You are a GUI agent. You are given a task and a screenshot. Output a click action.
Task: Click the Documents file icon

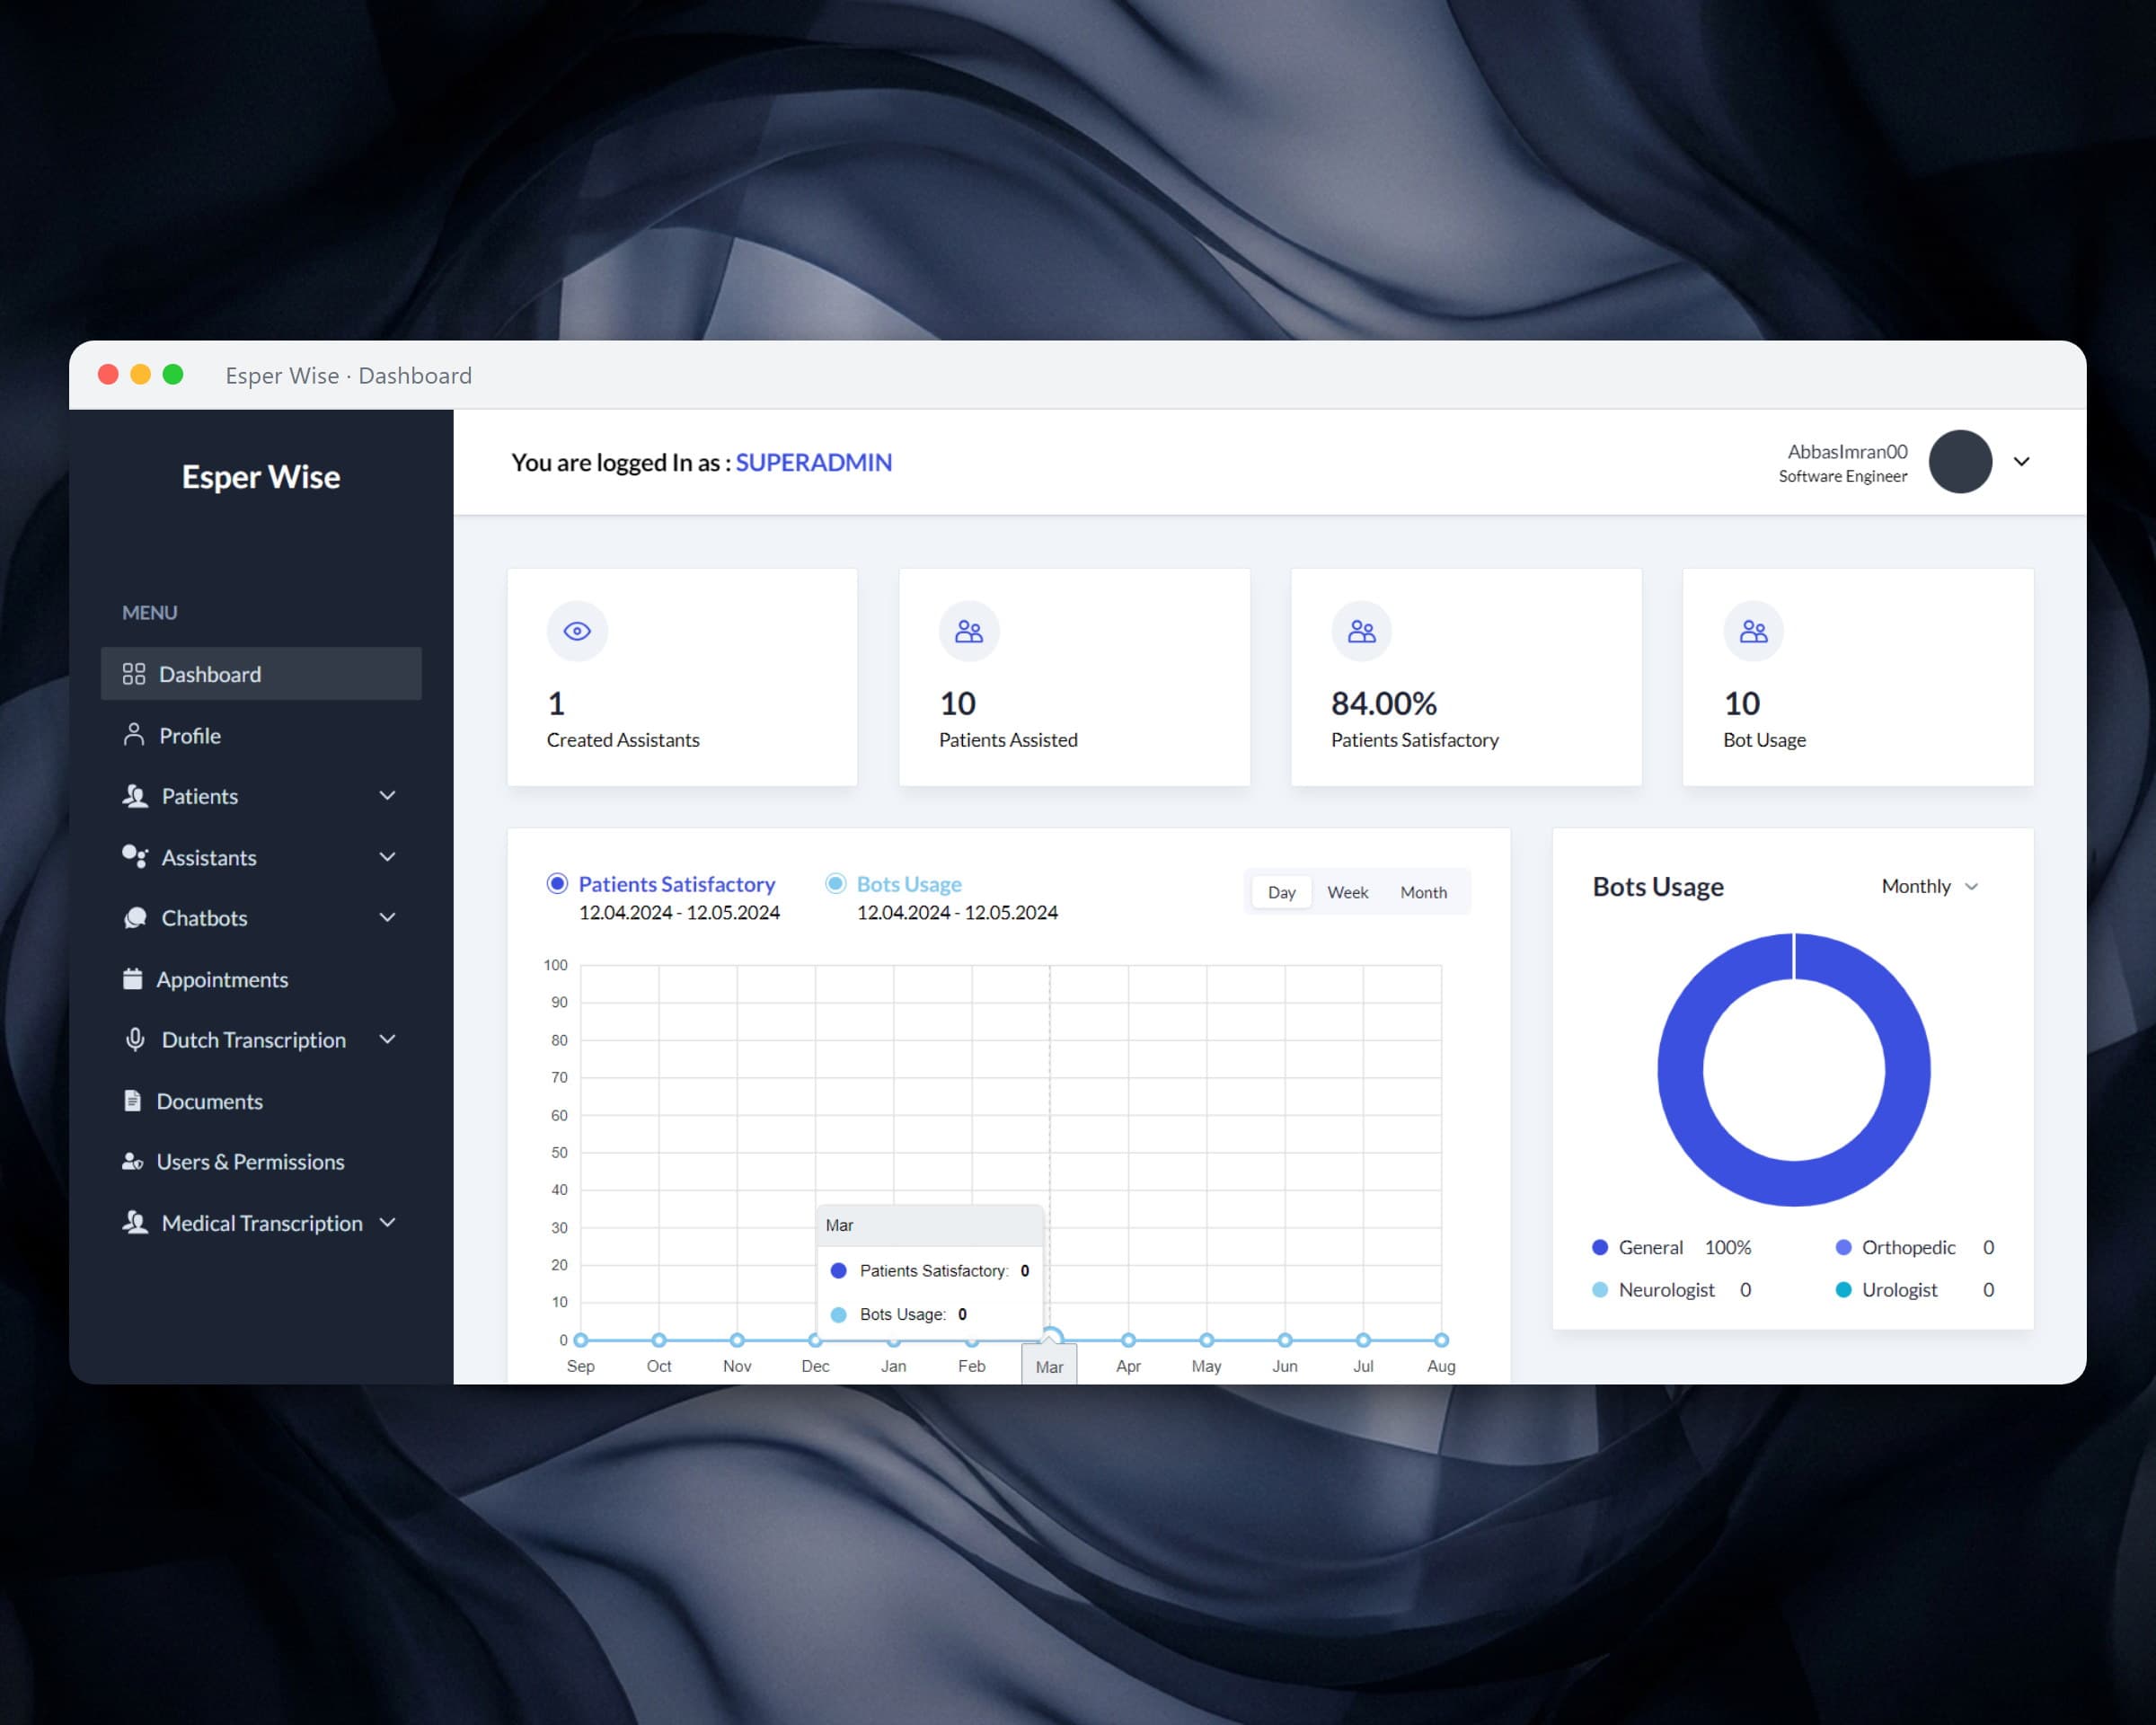pyautogui.click(x=132, y=1101)
